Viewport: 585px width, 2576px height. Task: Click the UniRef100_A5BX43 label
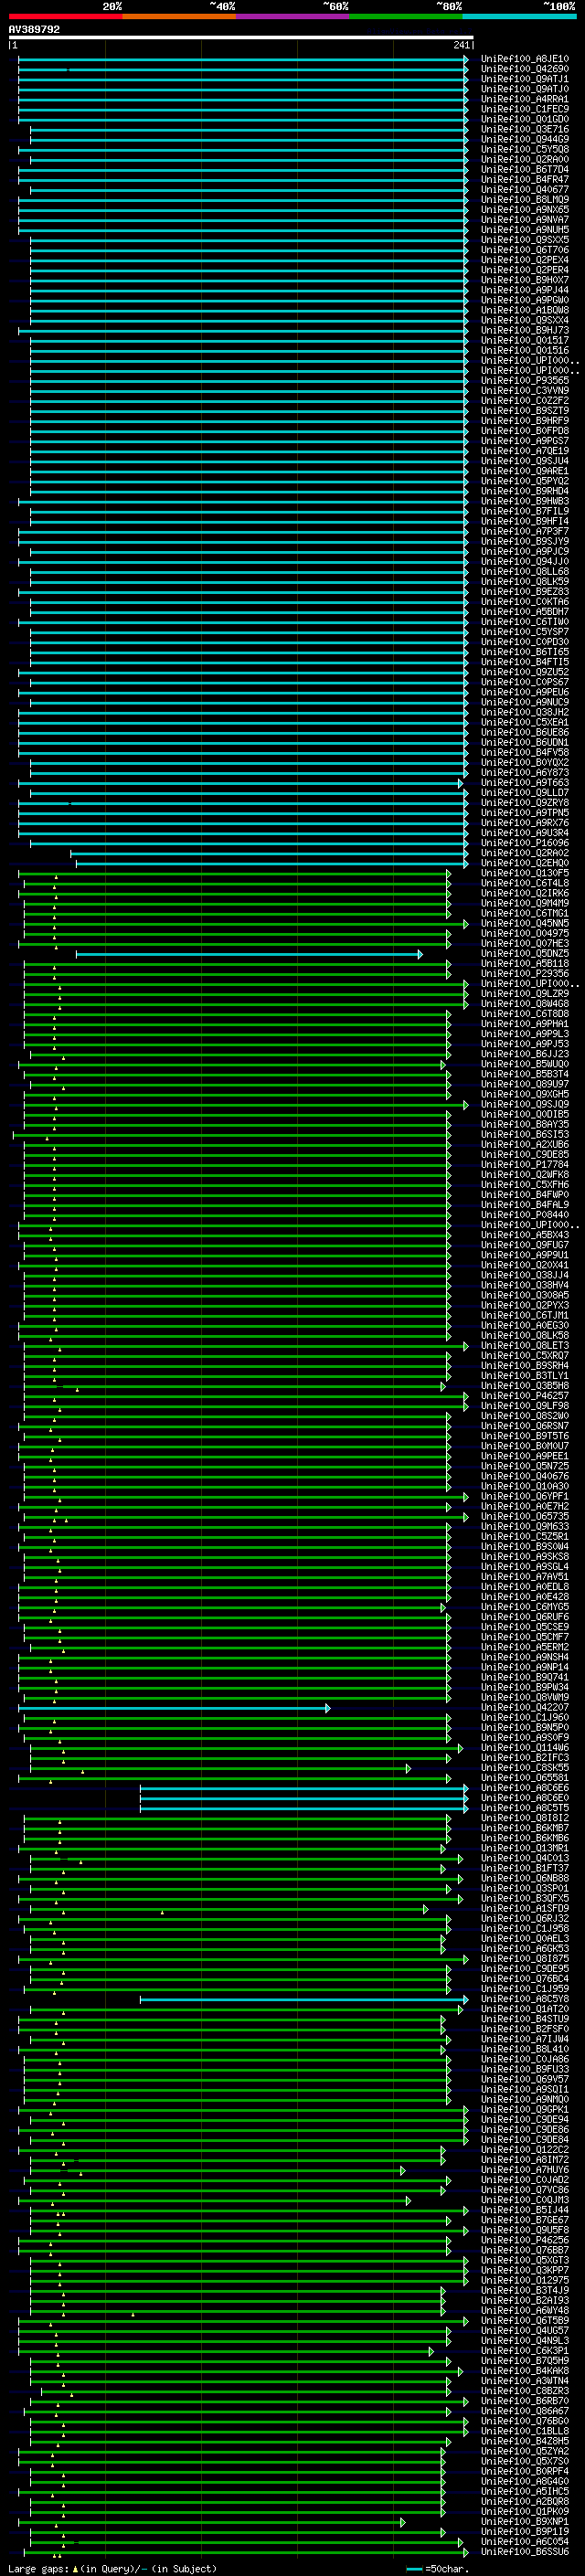(525, 1235)
